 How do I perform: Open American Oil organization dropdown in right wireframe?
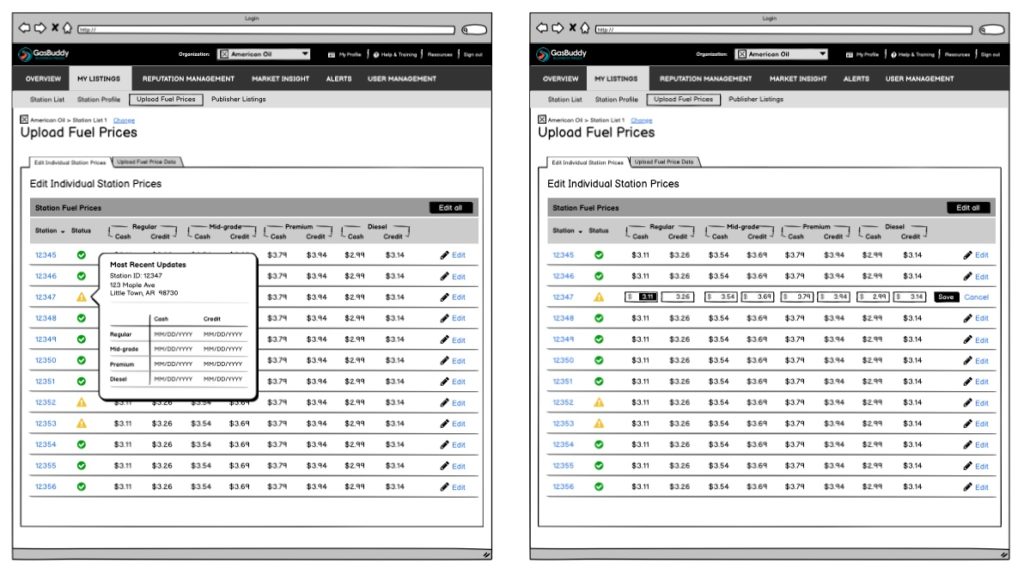click(781, 54)
